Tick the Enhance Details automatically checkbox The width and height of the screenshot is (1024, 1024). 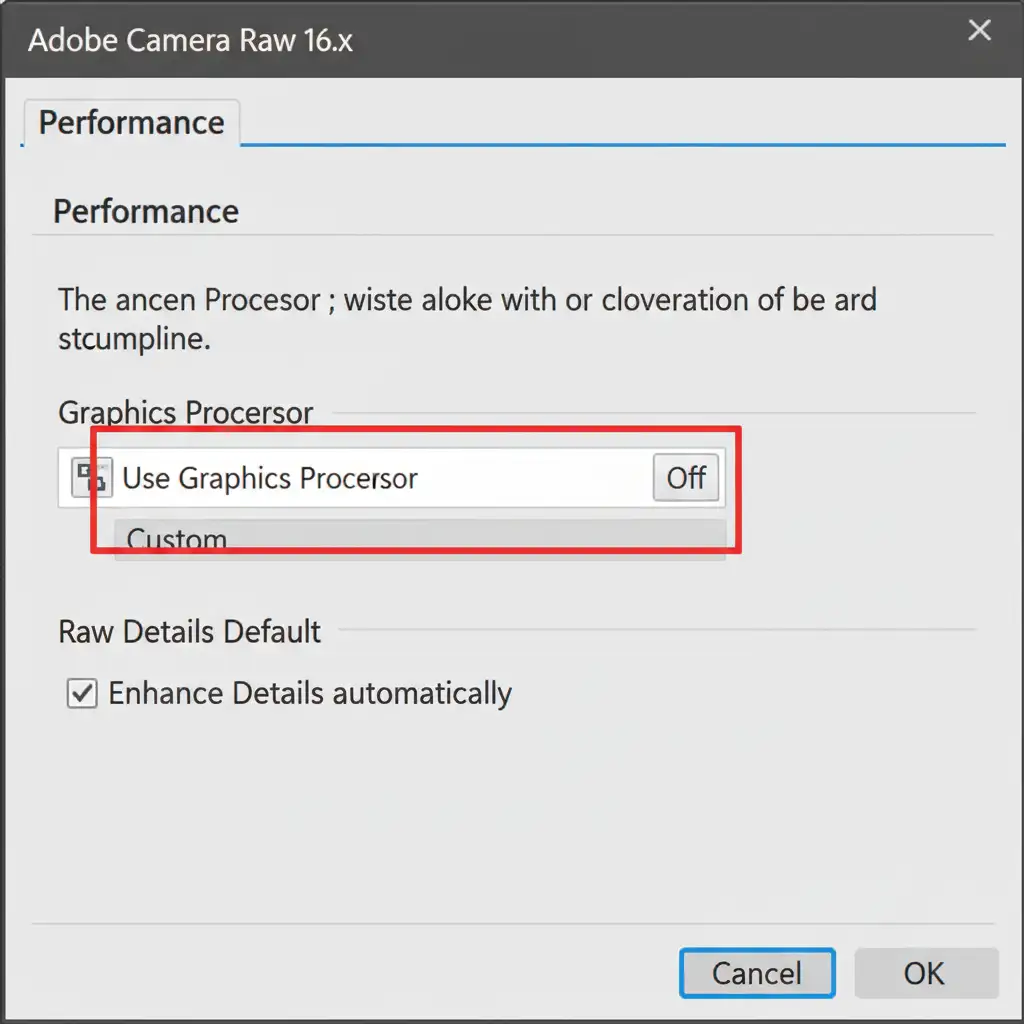tap(82, 693)
